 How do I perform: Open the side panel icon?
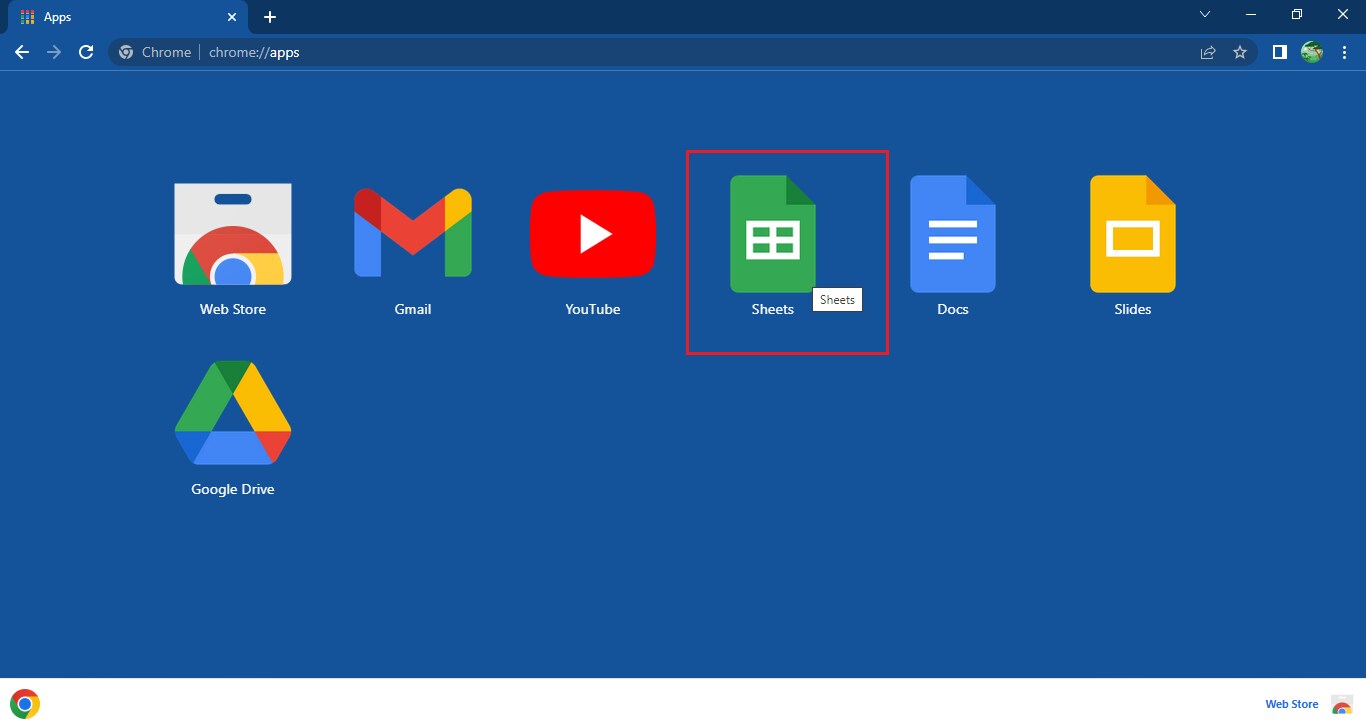(1279, 52)
